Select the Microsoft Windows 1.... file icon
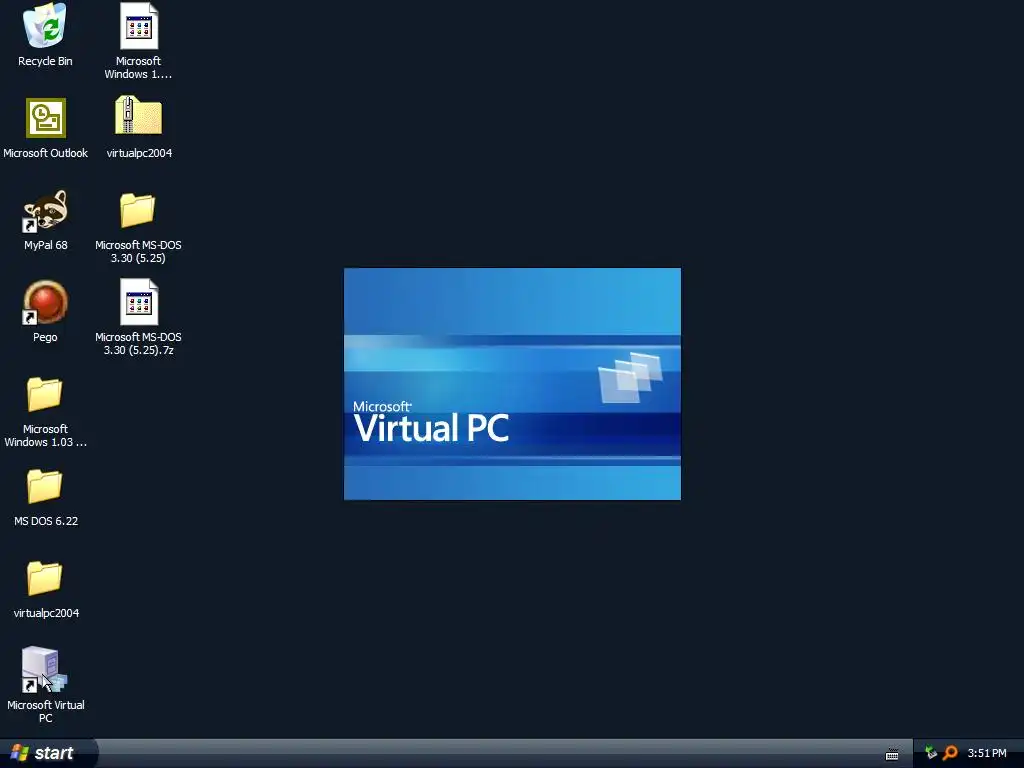The width and height of the screenshot is (1024, 768). click(138, 26)
